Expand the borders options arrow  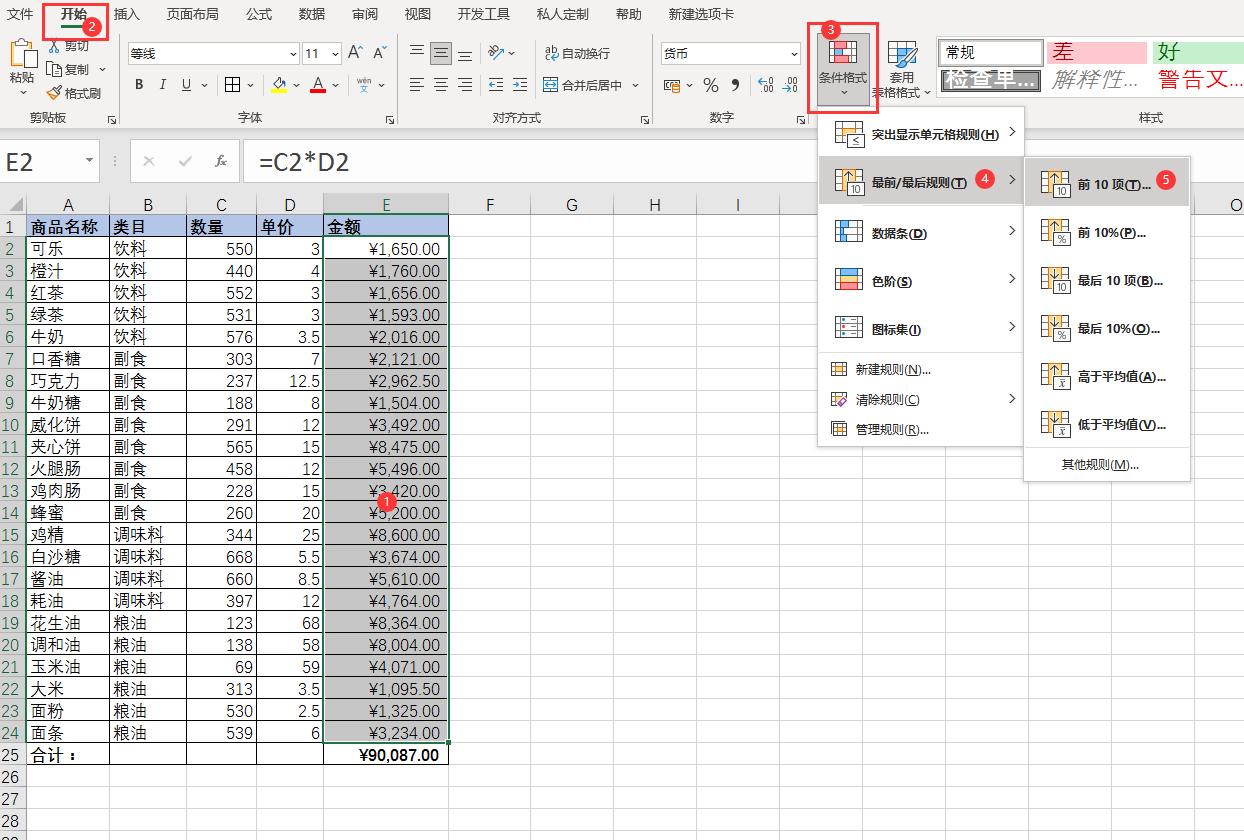click(250, 85)
